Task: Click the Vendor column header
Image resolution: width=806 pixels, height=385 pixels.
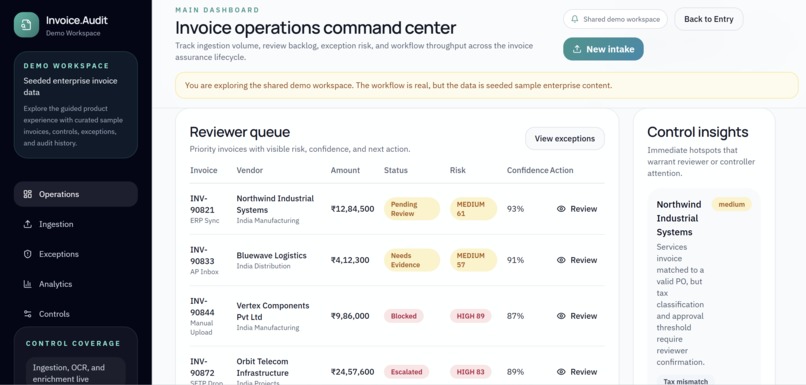Action: point(249,170)
